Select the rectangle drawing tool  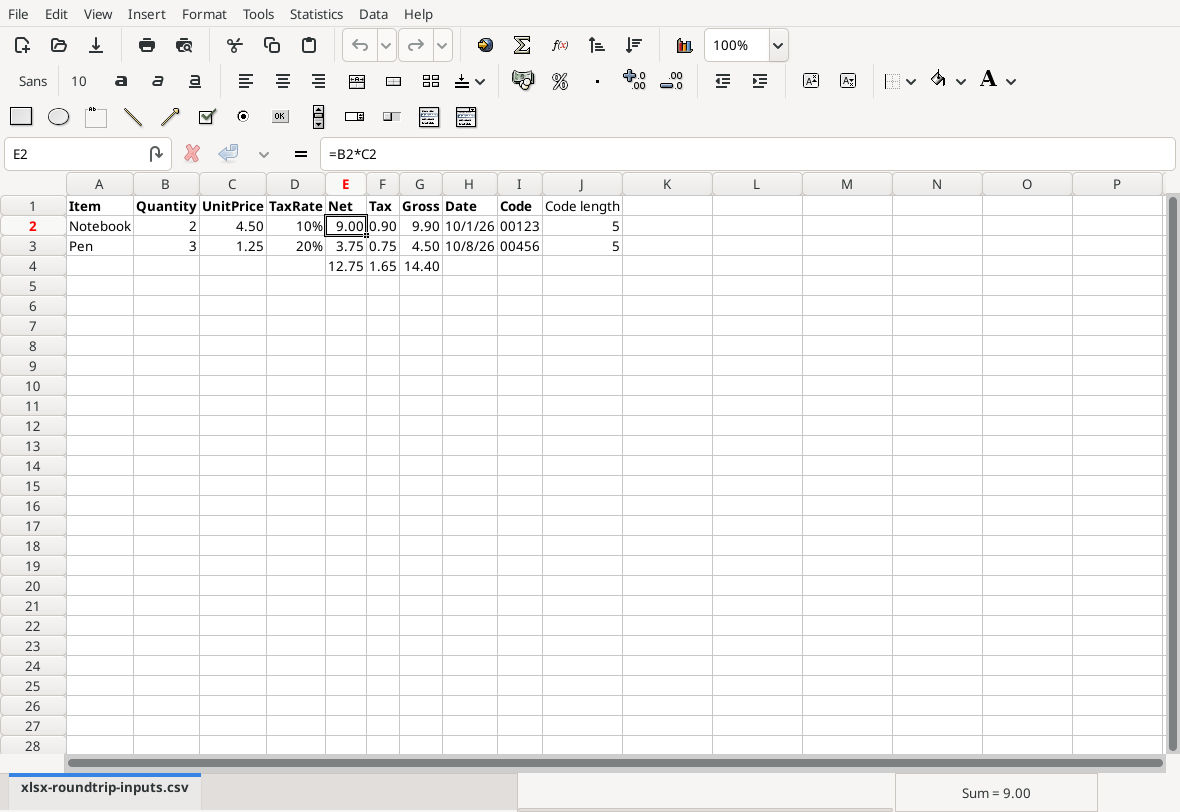pyautogui.click(x=21, y=117)
